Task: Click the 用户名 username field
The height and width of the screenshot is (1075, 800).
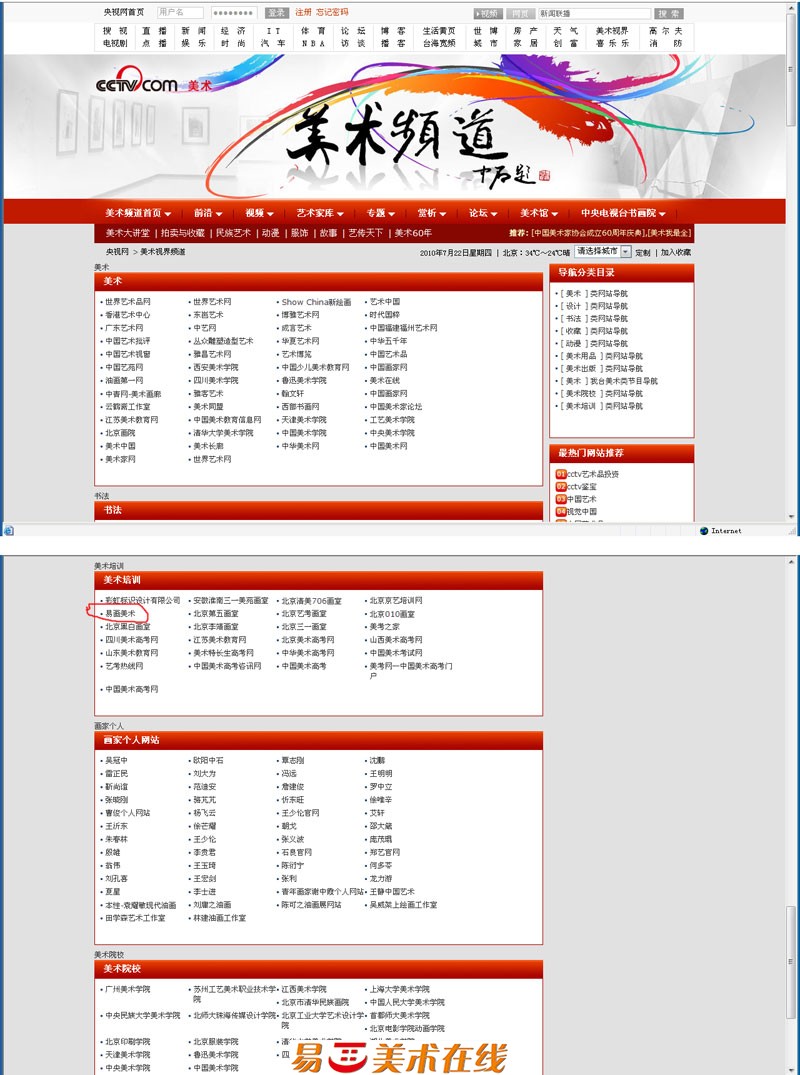Action: [180, 12]
